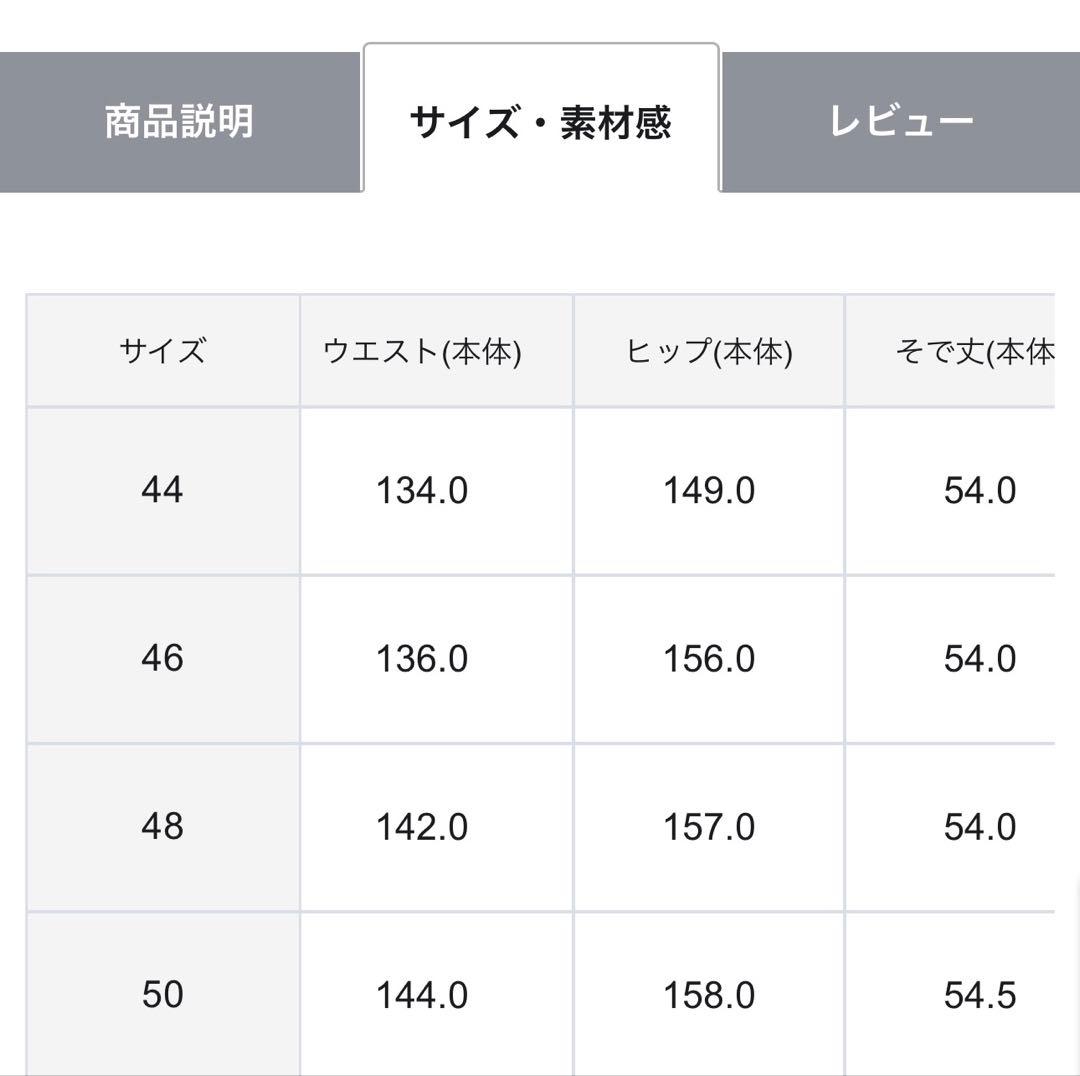The height and width of the screenshot is (1076, 1080).
Task: Click the ヒップ(本体) column header
Action: tap(708, 349)
